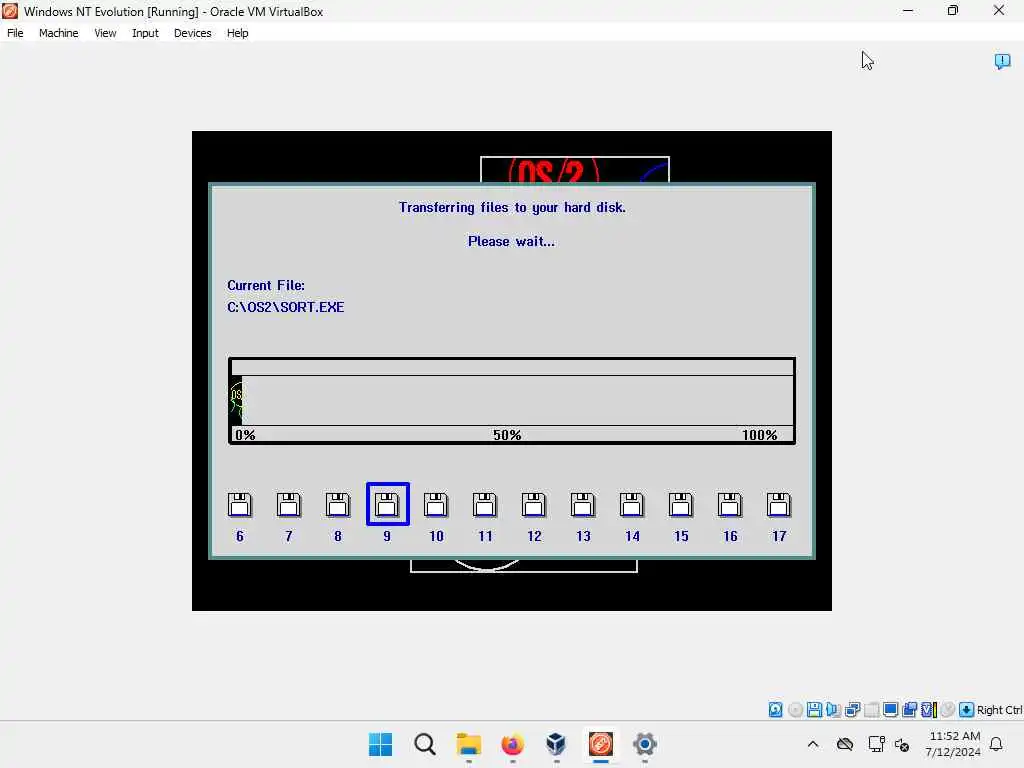Click floppy disk icon number 16
Viewport: 1024px width, 768px height.
tap(729, 505)
